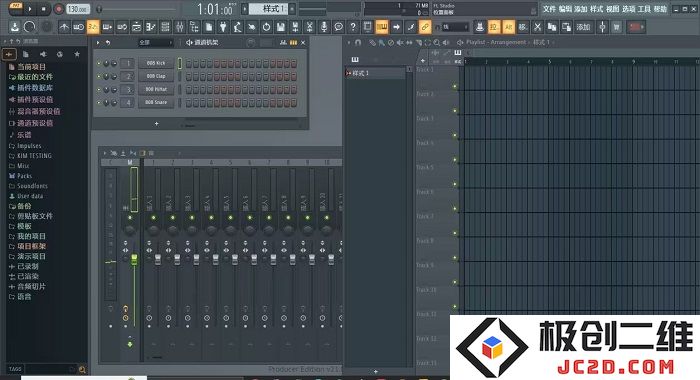Click the transport Play button
Viewport: 700px width, 380px height.
30,8
